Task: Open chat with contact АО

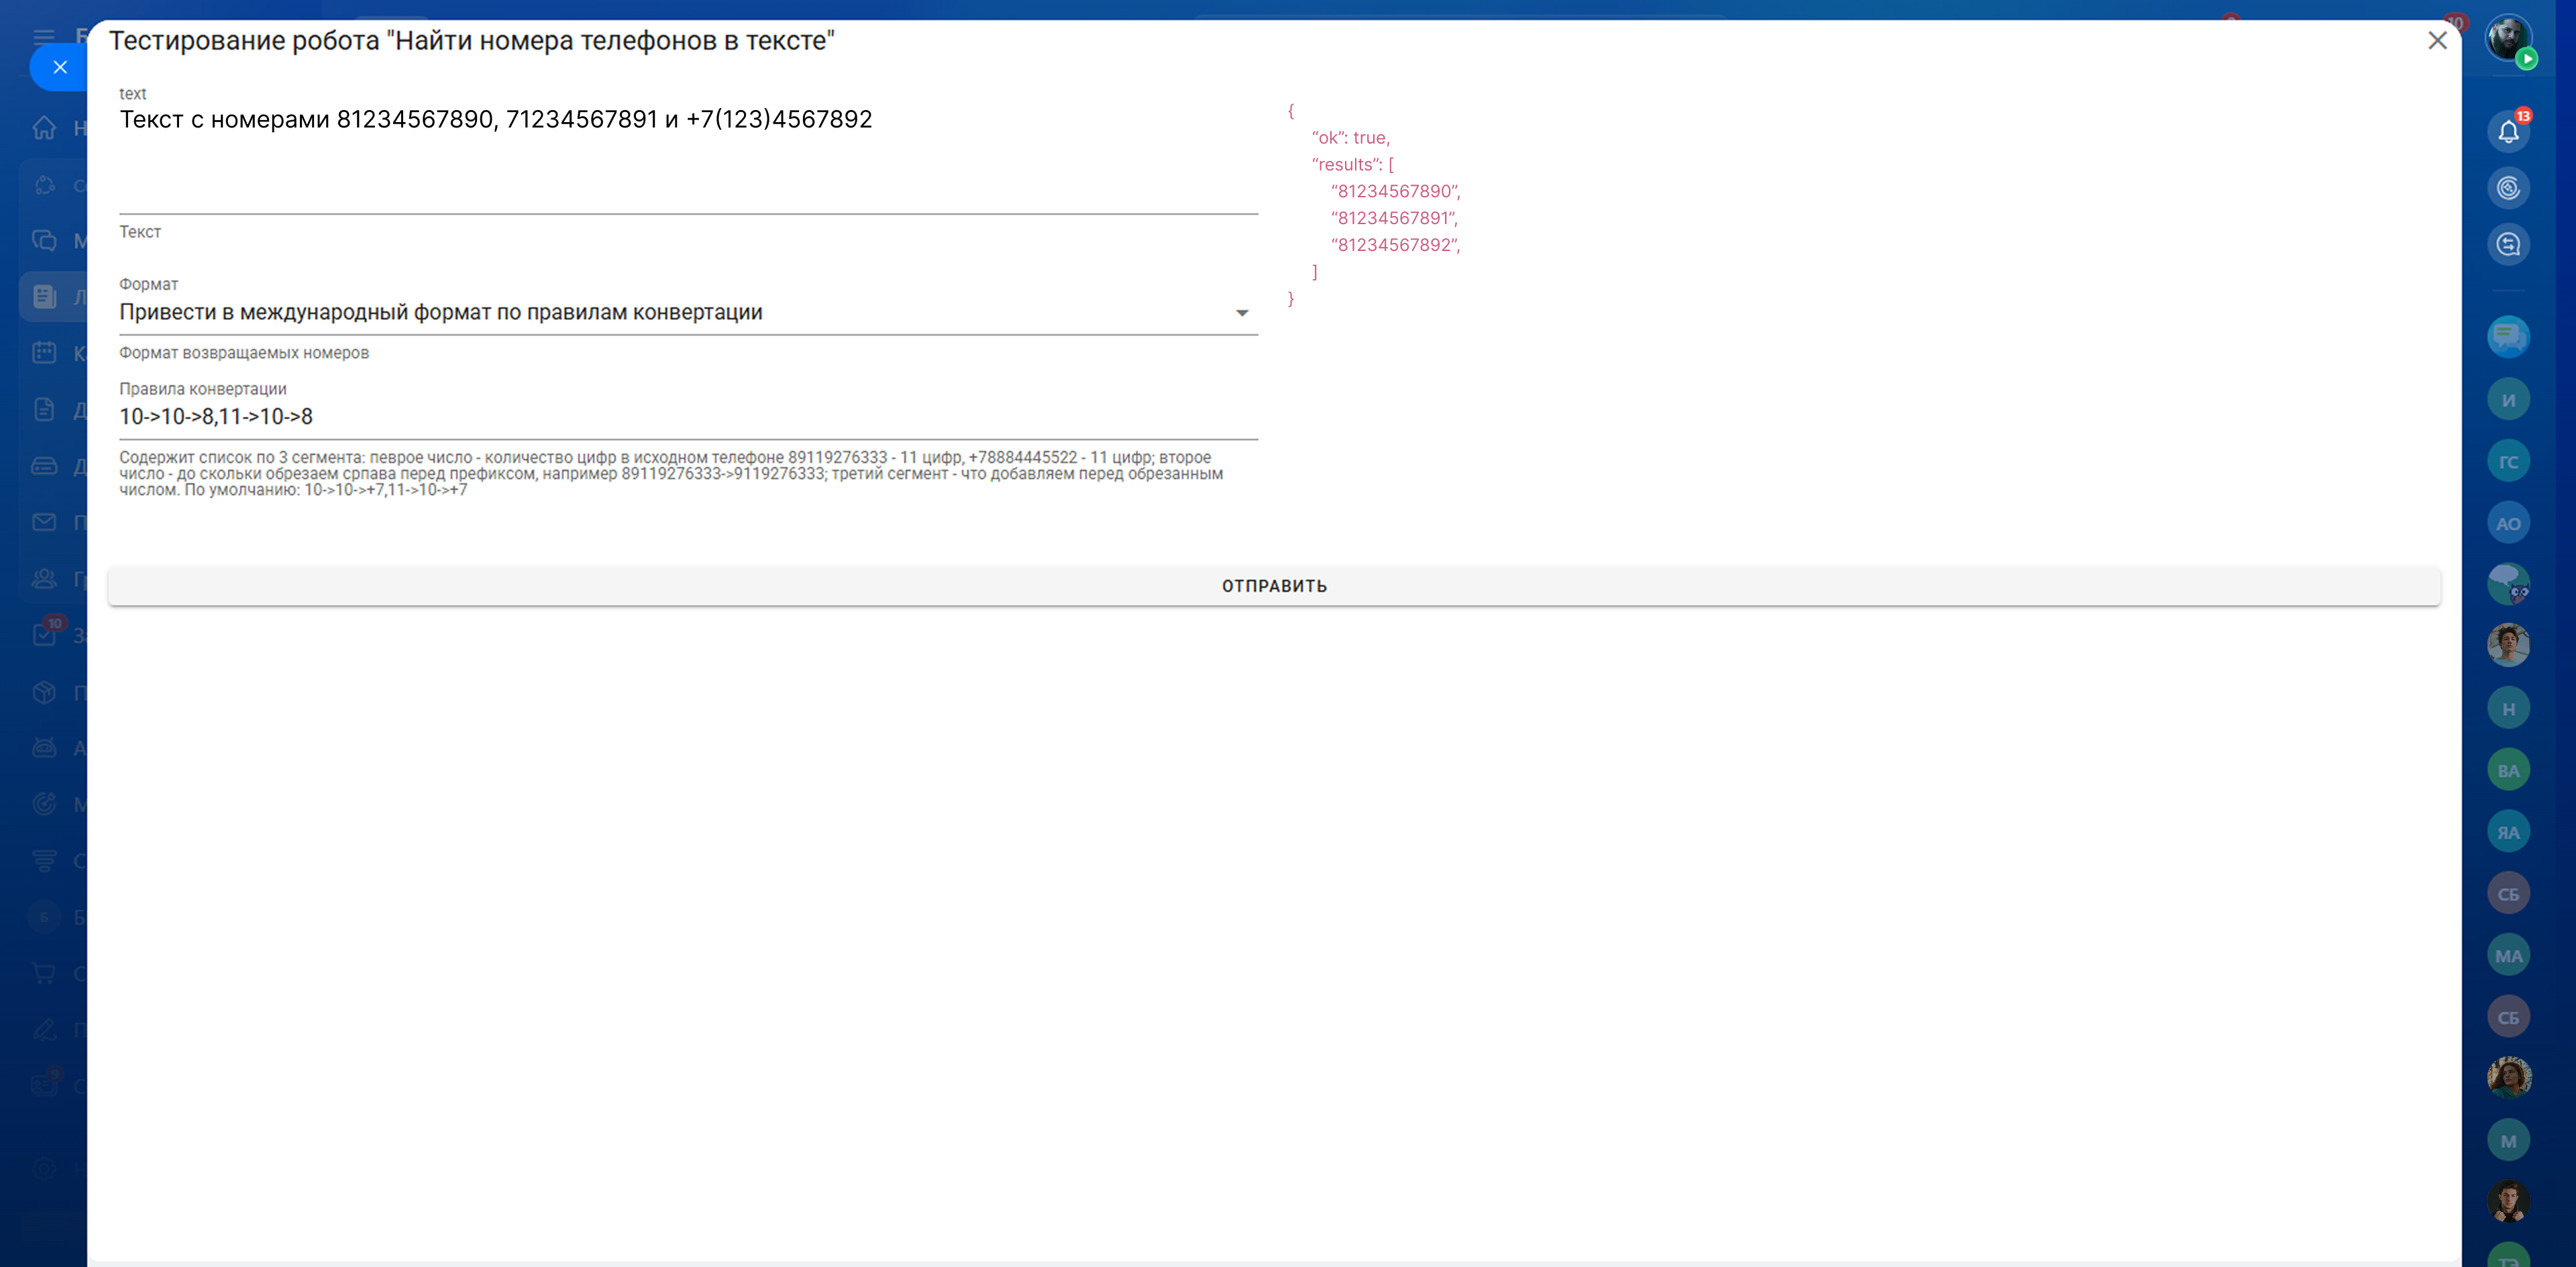Action: [2508, 523]
